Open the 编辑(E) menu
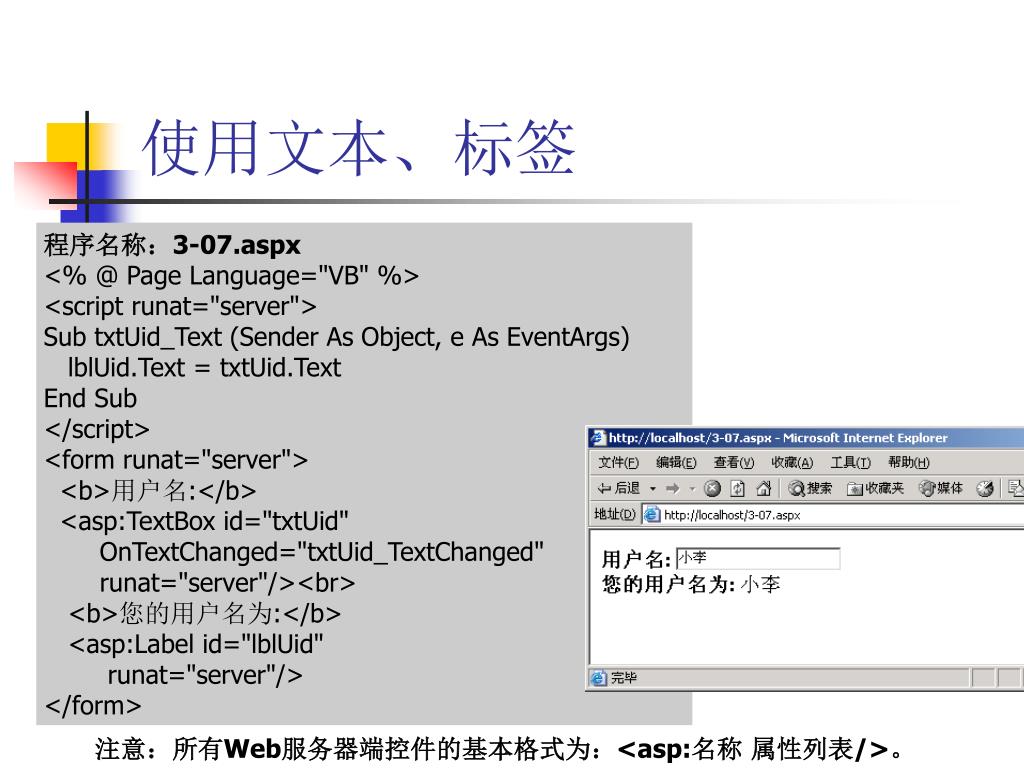Viewport: 1024px width, 768px height. click(676, 462)
